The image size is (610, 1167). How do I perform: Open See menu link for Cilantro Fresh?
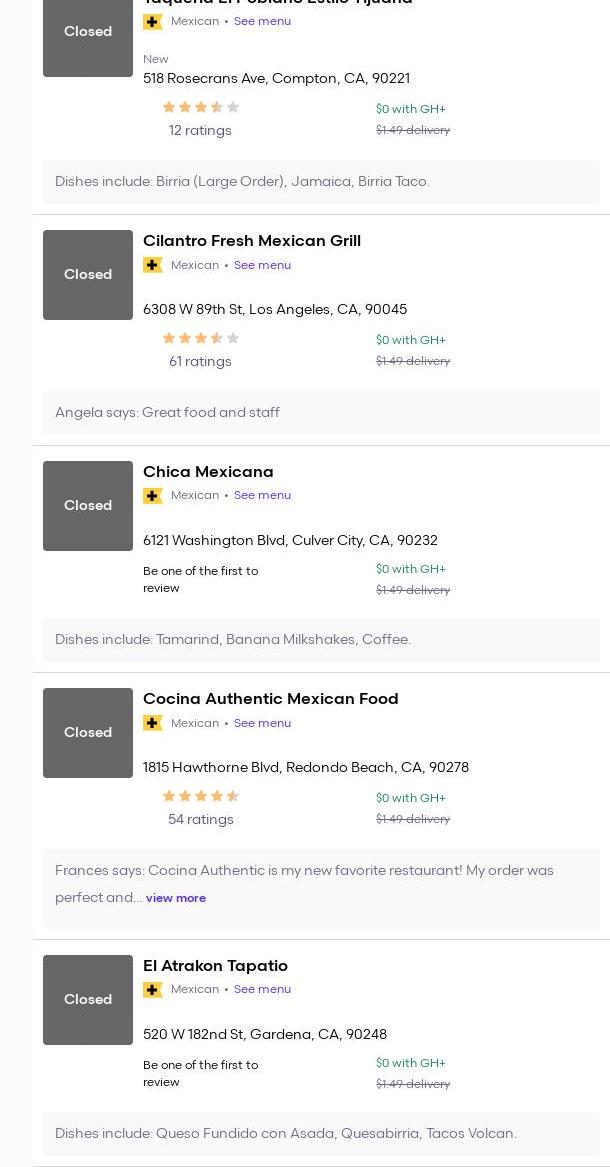coord(262,265)
